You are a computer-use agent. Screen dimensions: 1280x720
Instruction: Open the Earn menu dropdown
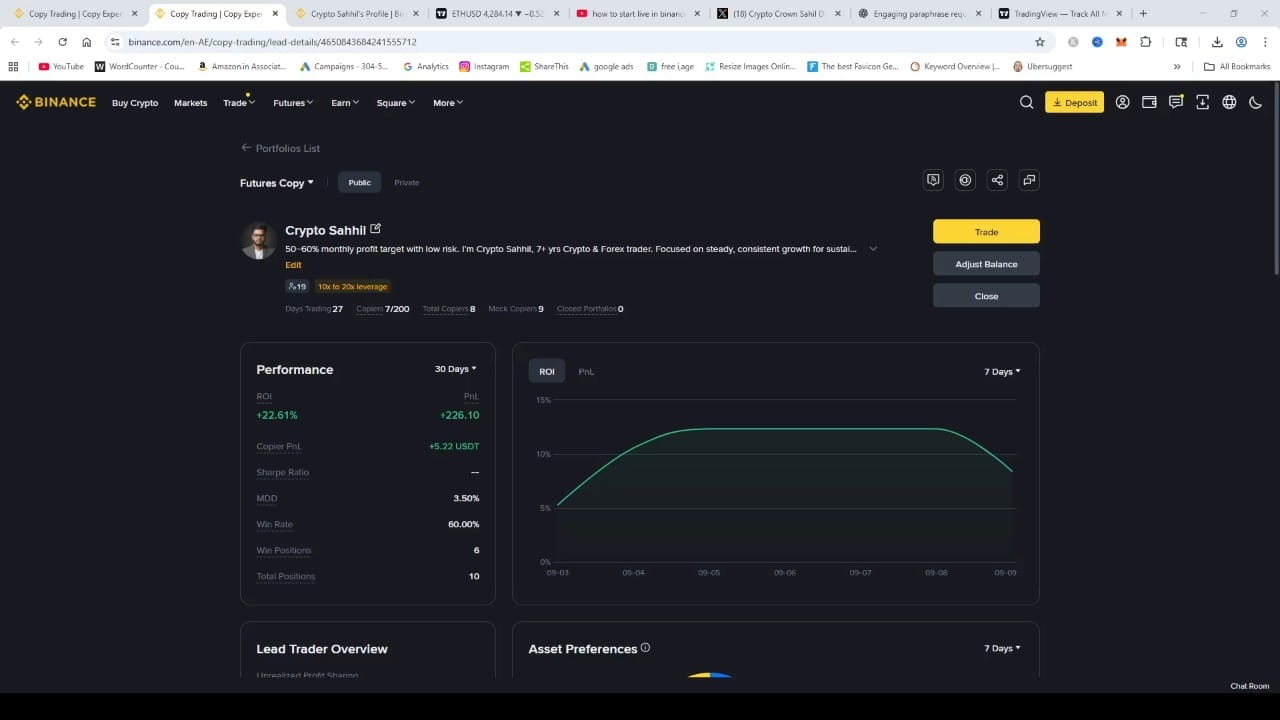point(345,103)
